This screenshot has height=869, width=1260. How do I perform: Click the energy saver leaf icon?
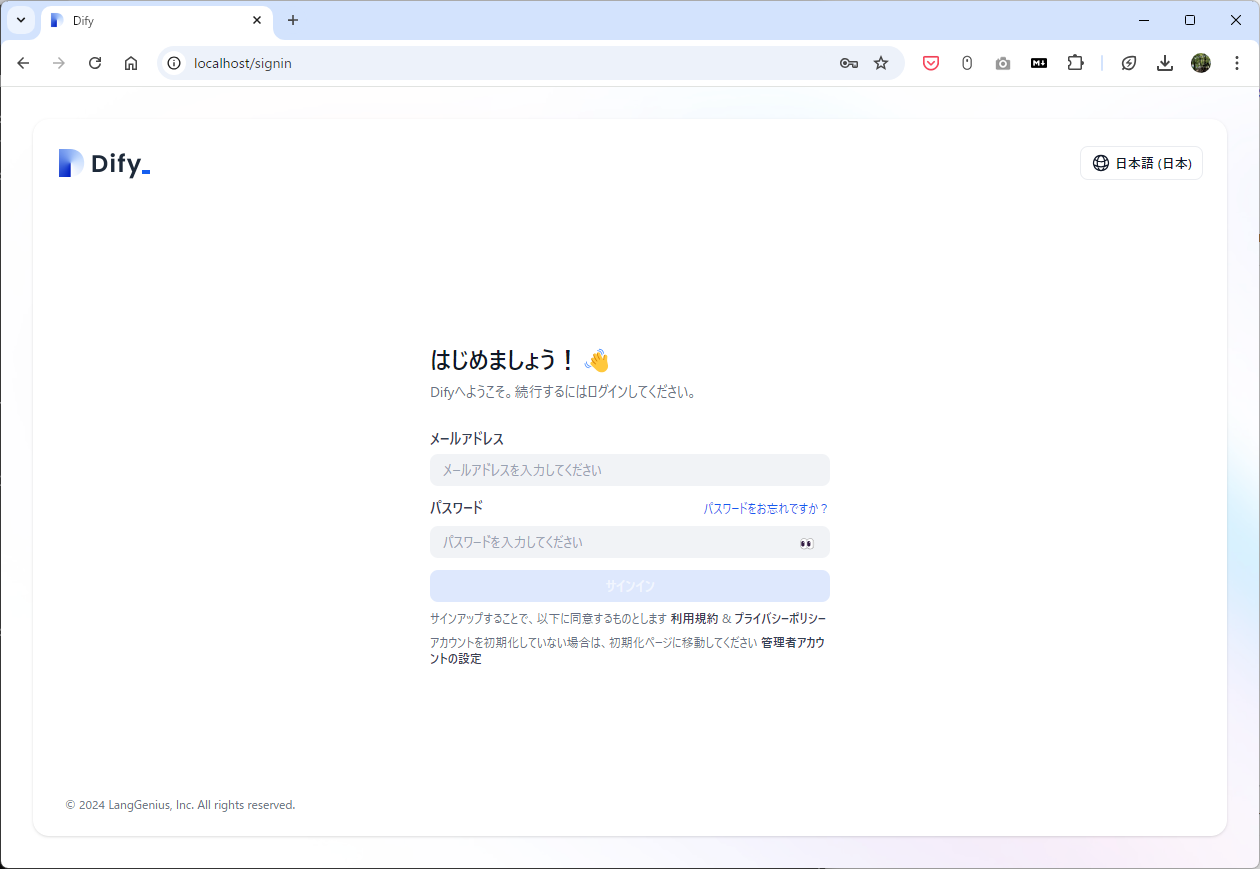click(1128, 62)
